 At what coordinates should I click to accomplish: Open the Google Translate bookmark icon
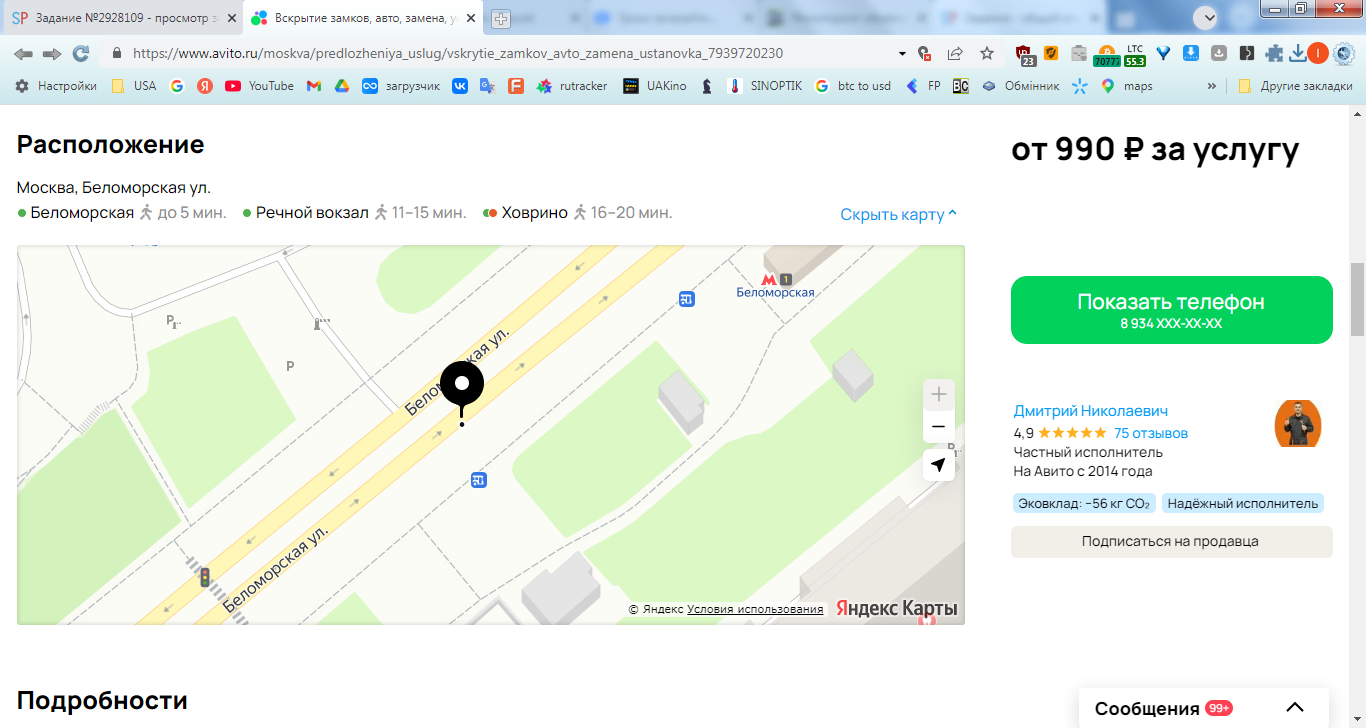(487, 86)
